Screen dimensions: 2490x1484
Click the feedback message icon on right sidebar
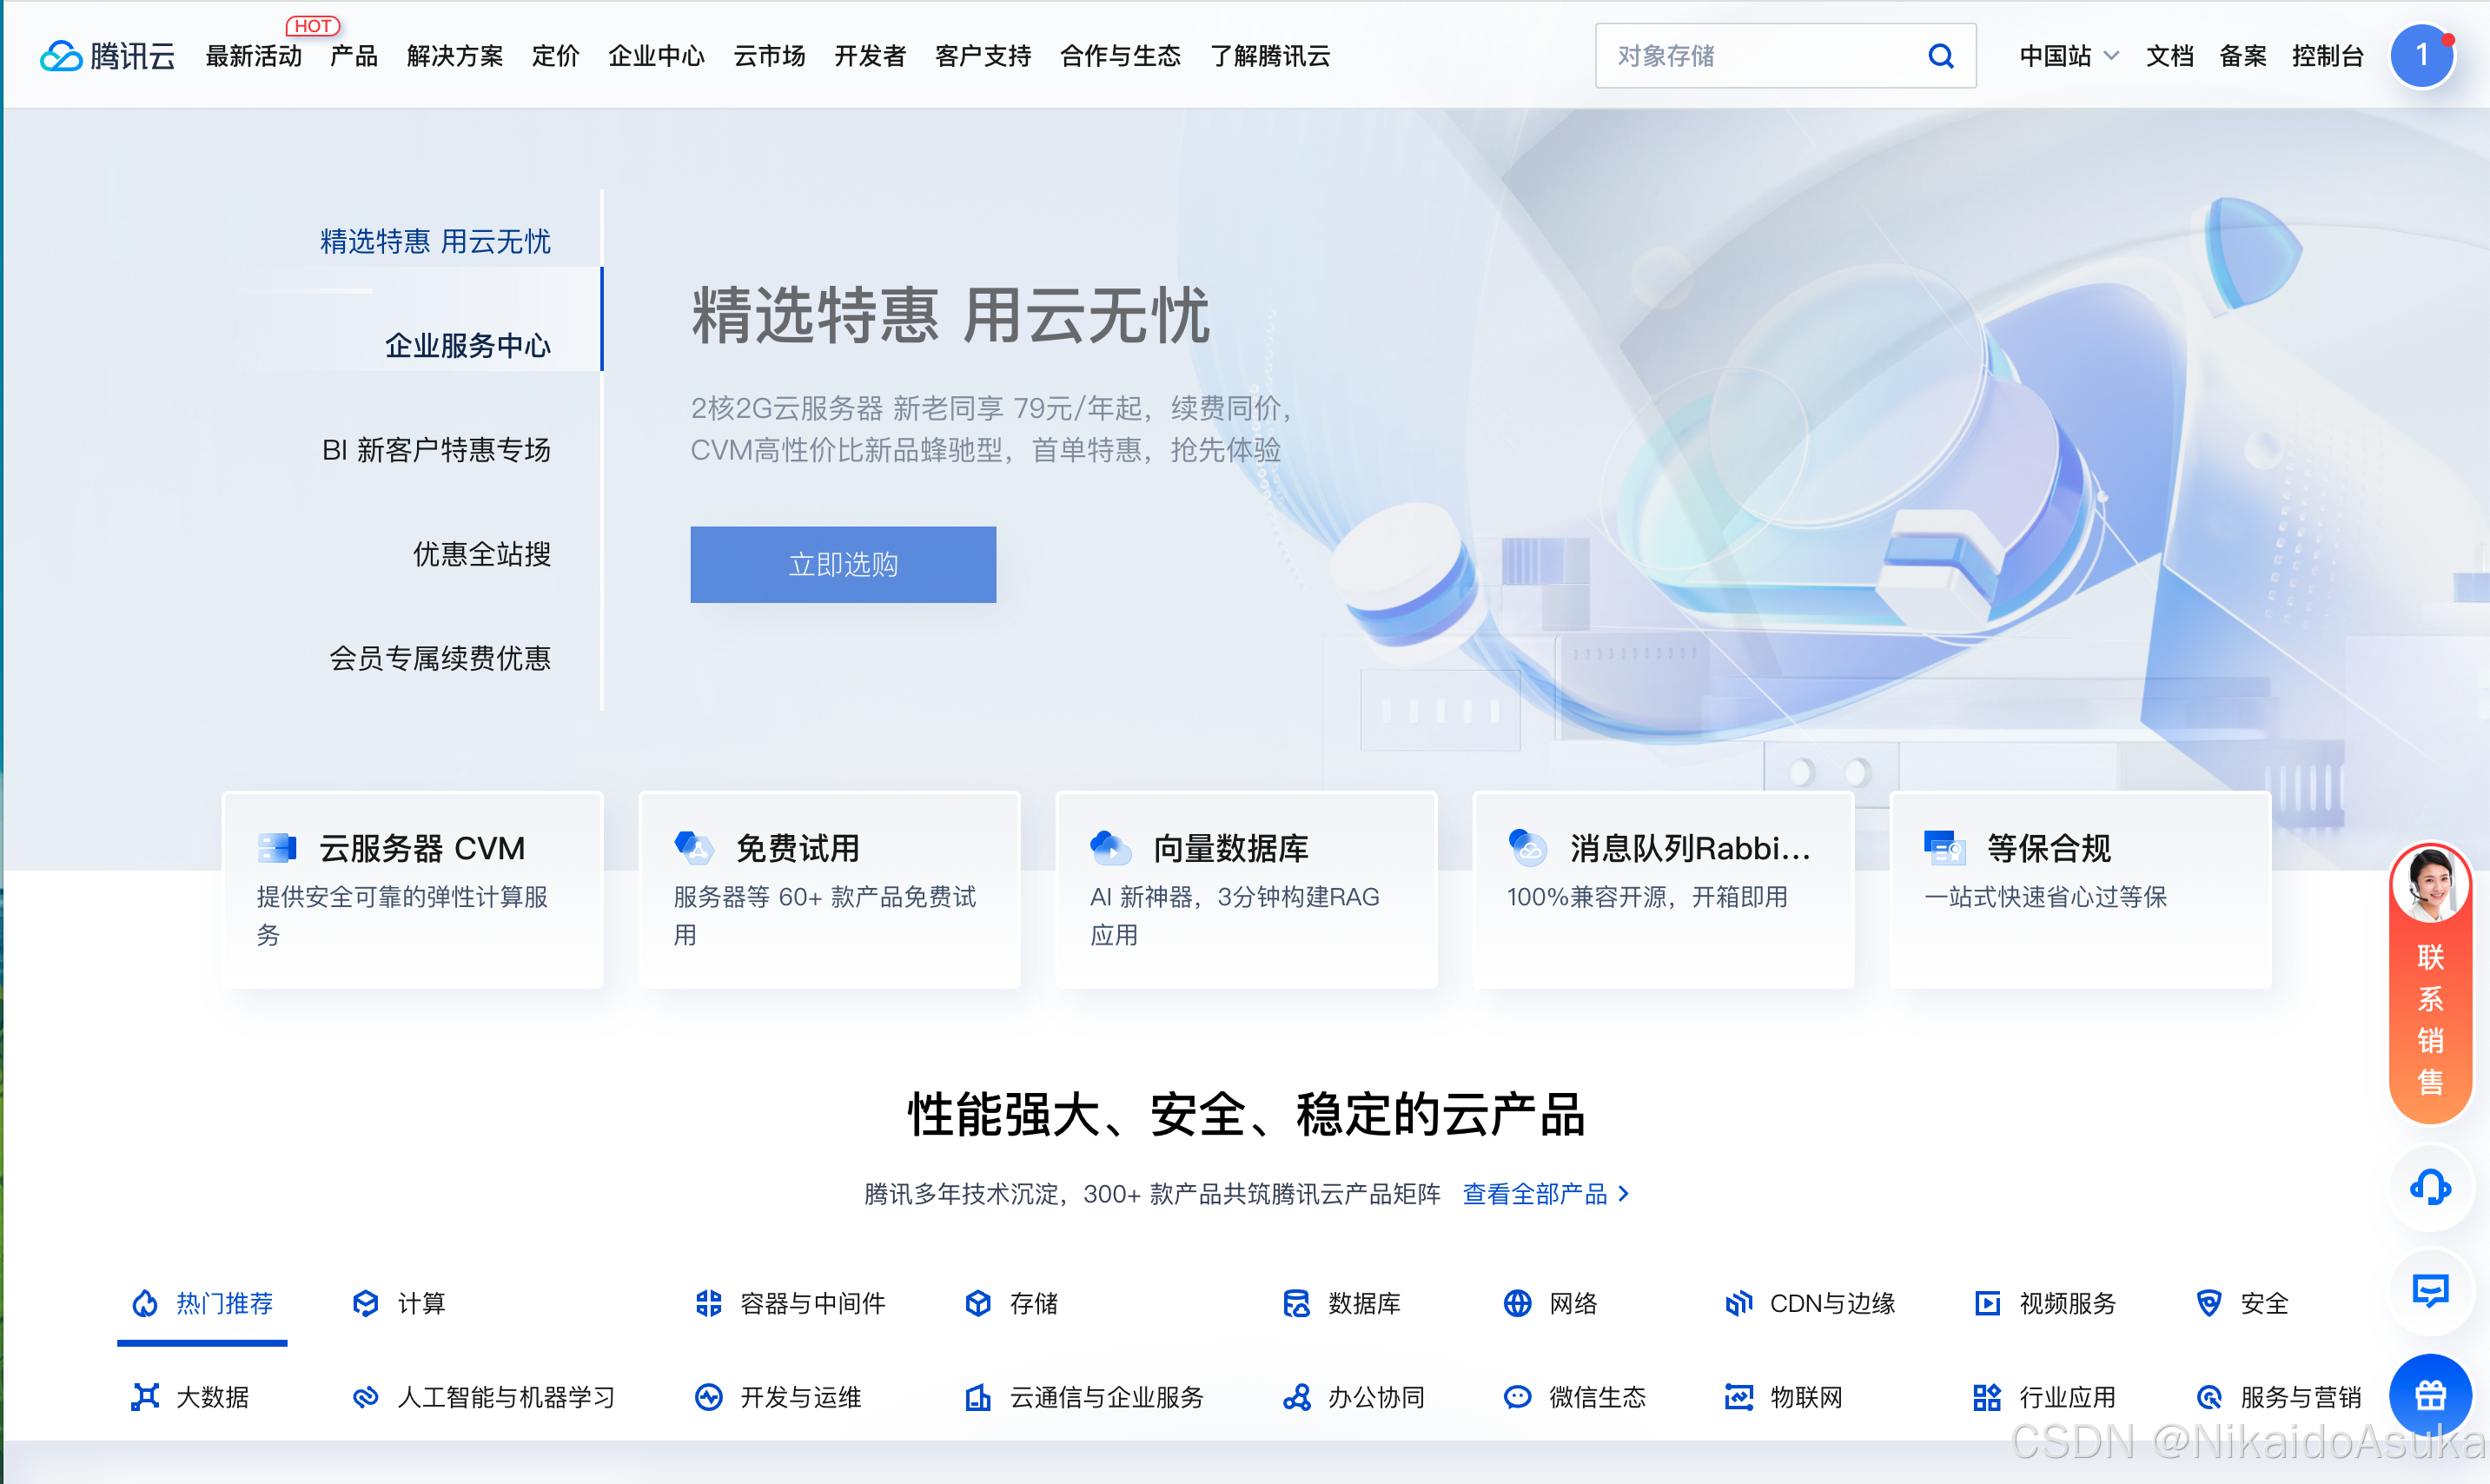click(x=2430, y=1290)
